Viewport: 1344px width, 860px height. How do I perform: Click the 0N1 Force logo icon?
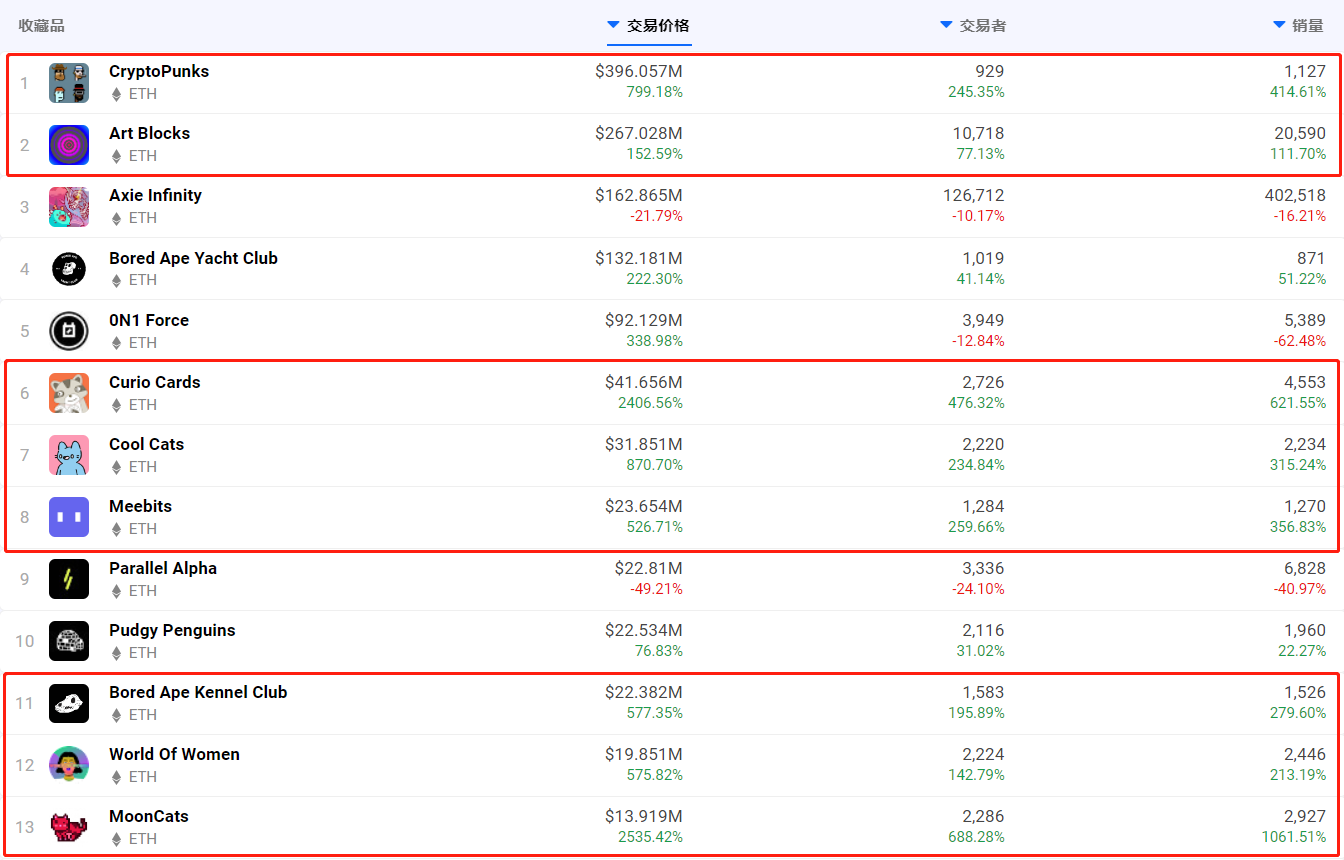(x=69, y=331)
